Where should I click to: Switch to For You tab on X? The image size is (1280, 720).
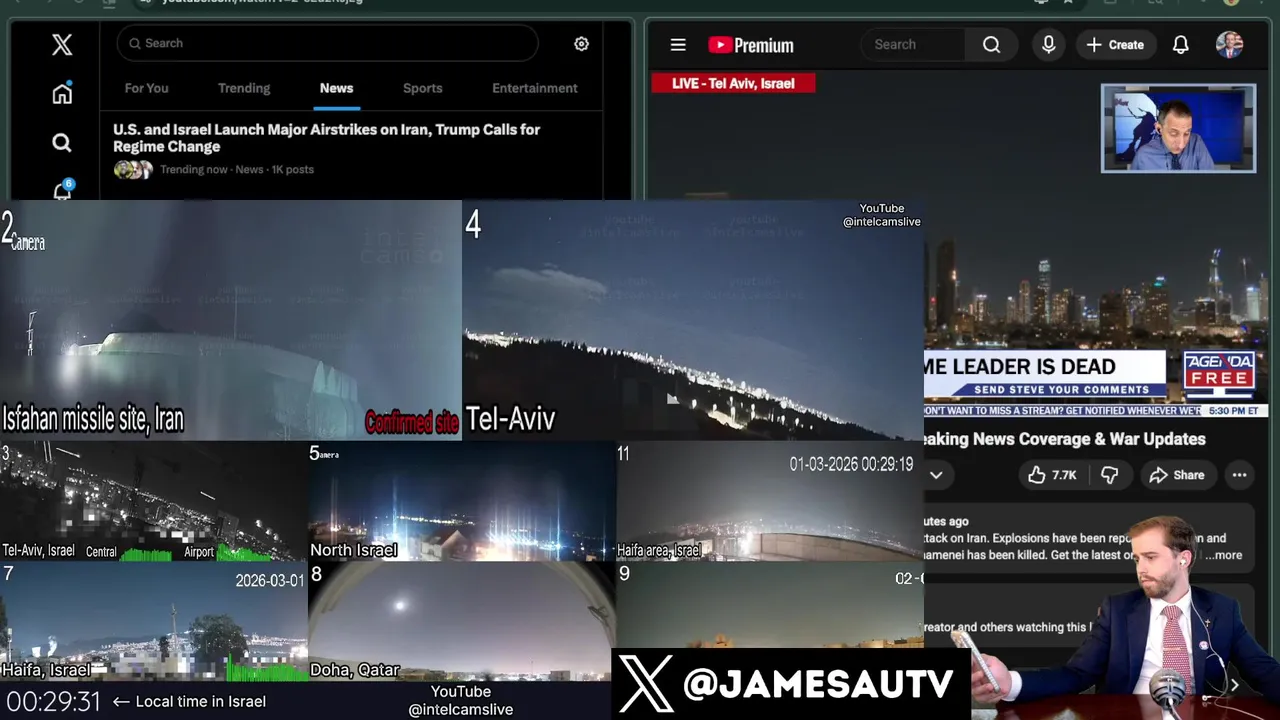coord(146,88)
